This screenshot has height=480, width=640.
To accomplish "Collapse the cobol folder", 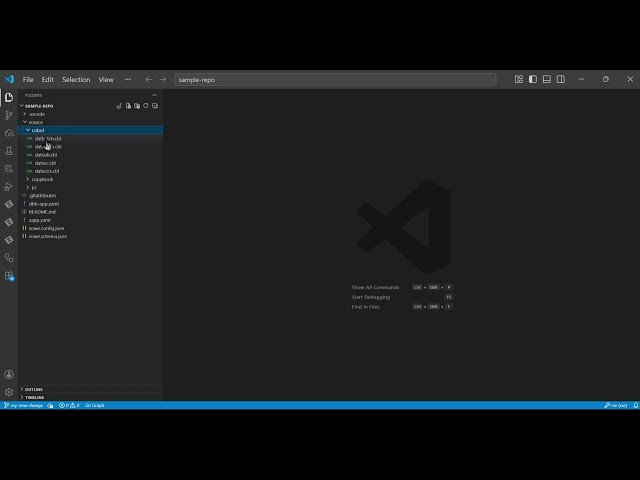I will (x=91, y=130).
